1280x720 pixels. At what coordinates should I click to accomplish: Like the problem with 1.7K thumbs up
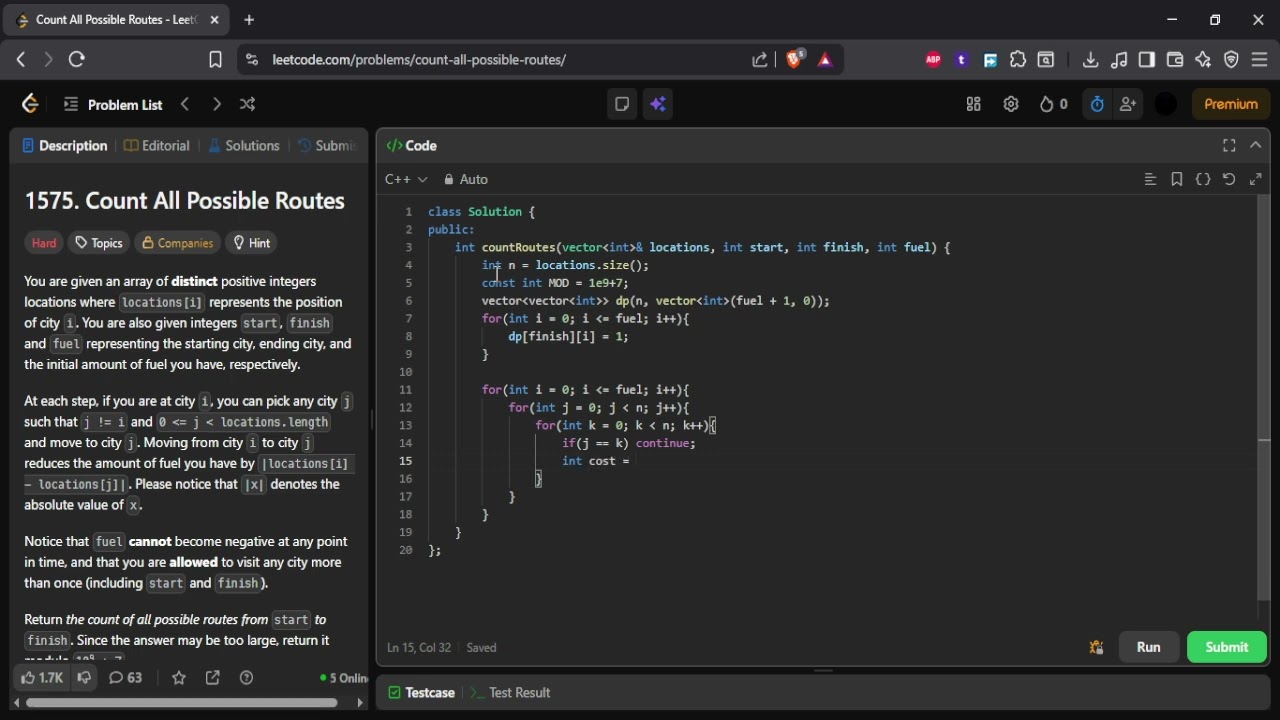[42, 677]
